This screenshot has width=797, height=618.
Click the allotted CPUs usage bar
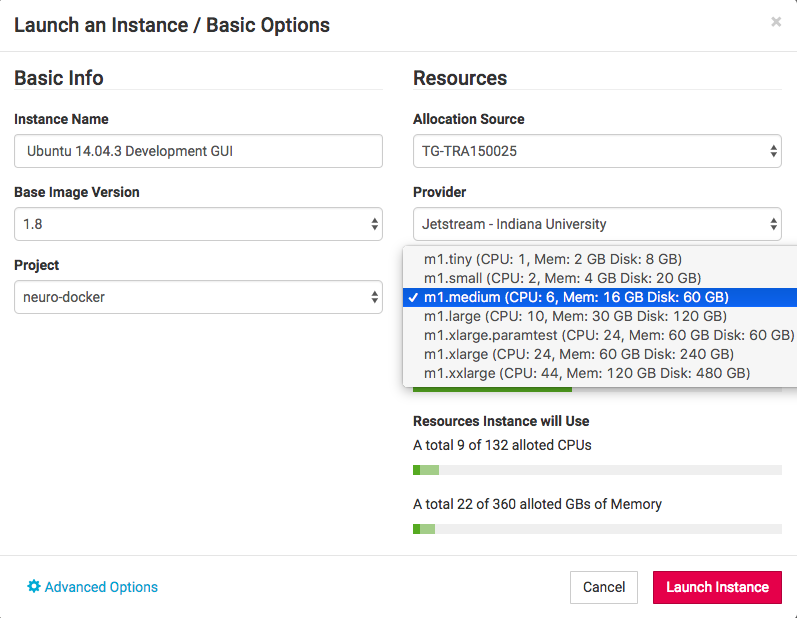597,470
